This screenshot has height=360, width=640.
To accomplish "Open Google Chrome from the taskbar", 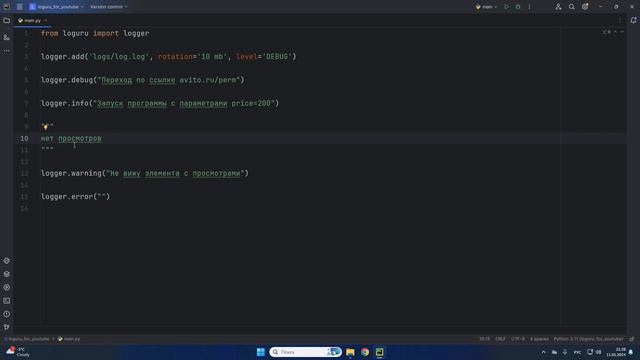I will click(365, 352).
